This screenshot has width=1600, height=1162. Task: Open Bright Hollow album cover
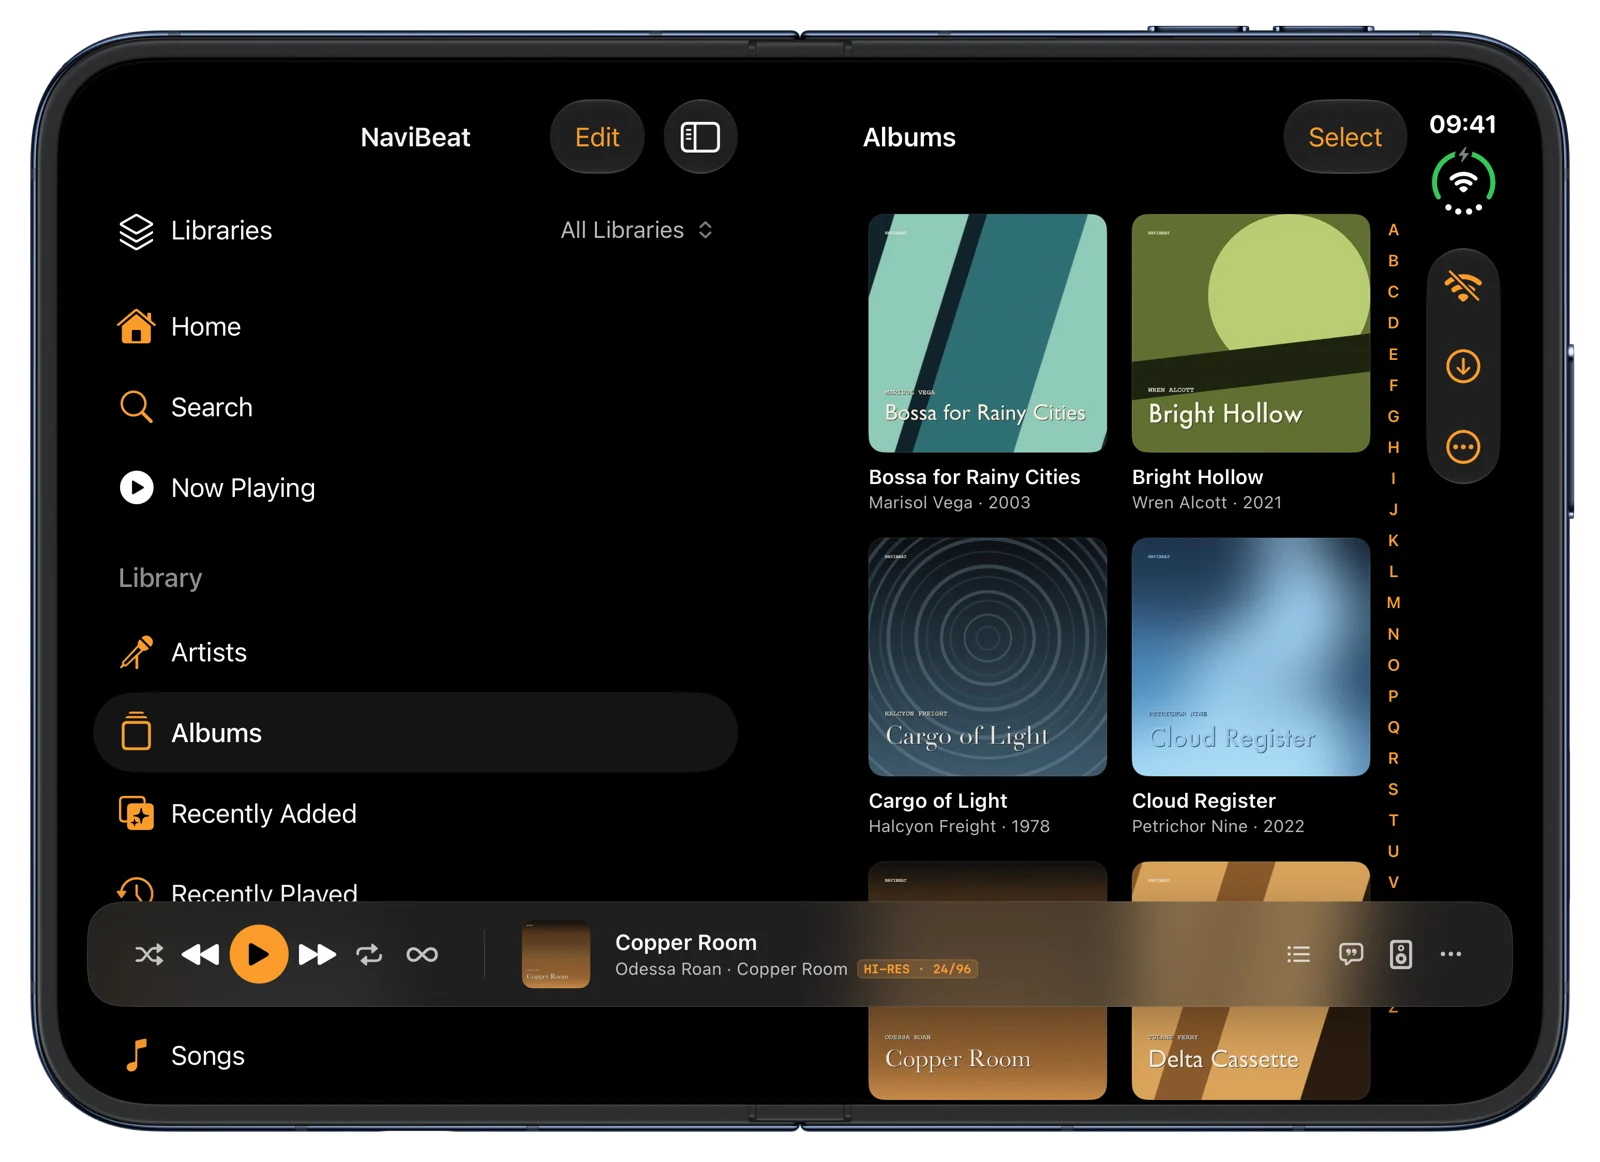click(1250, 333)
